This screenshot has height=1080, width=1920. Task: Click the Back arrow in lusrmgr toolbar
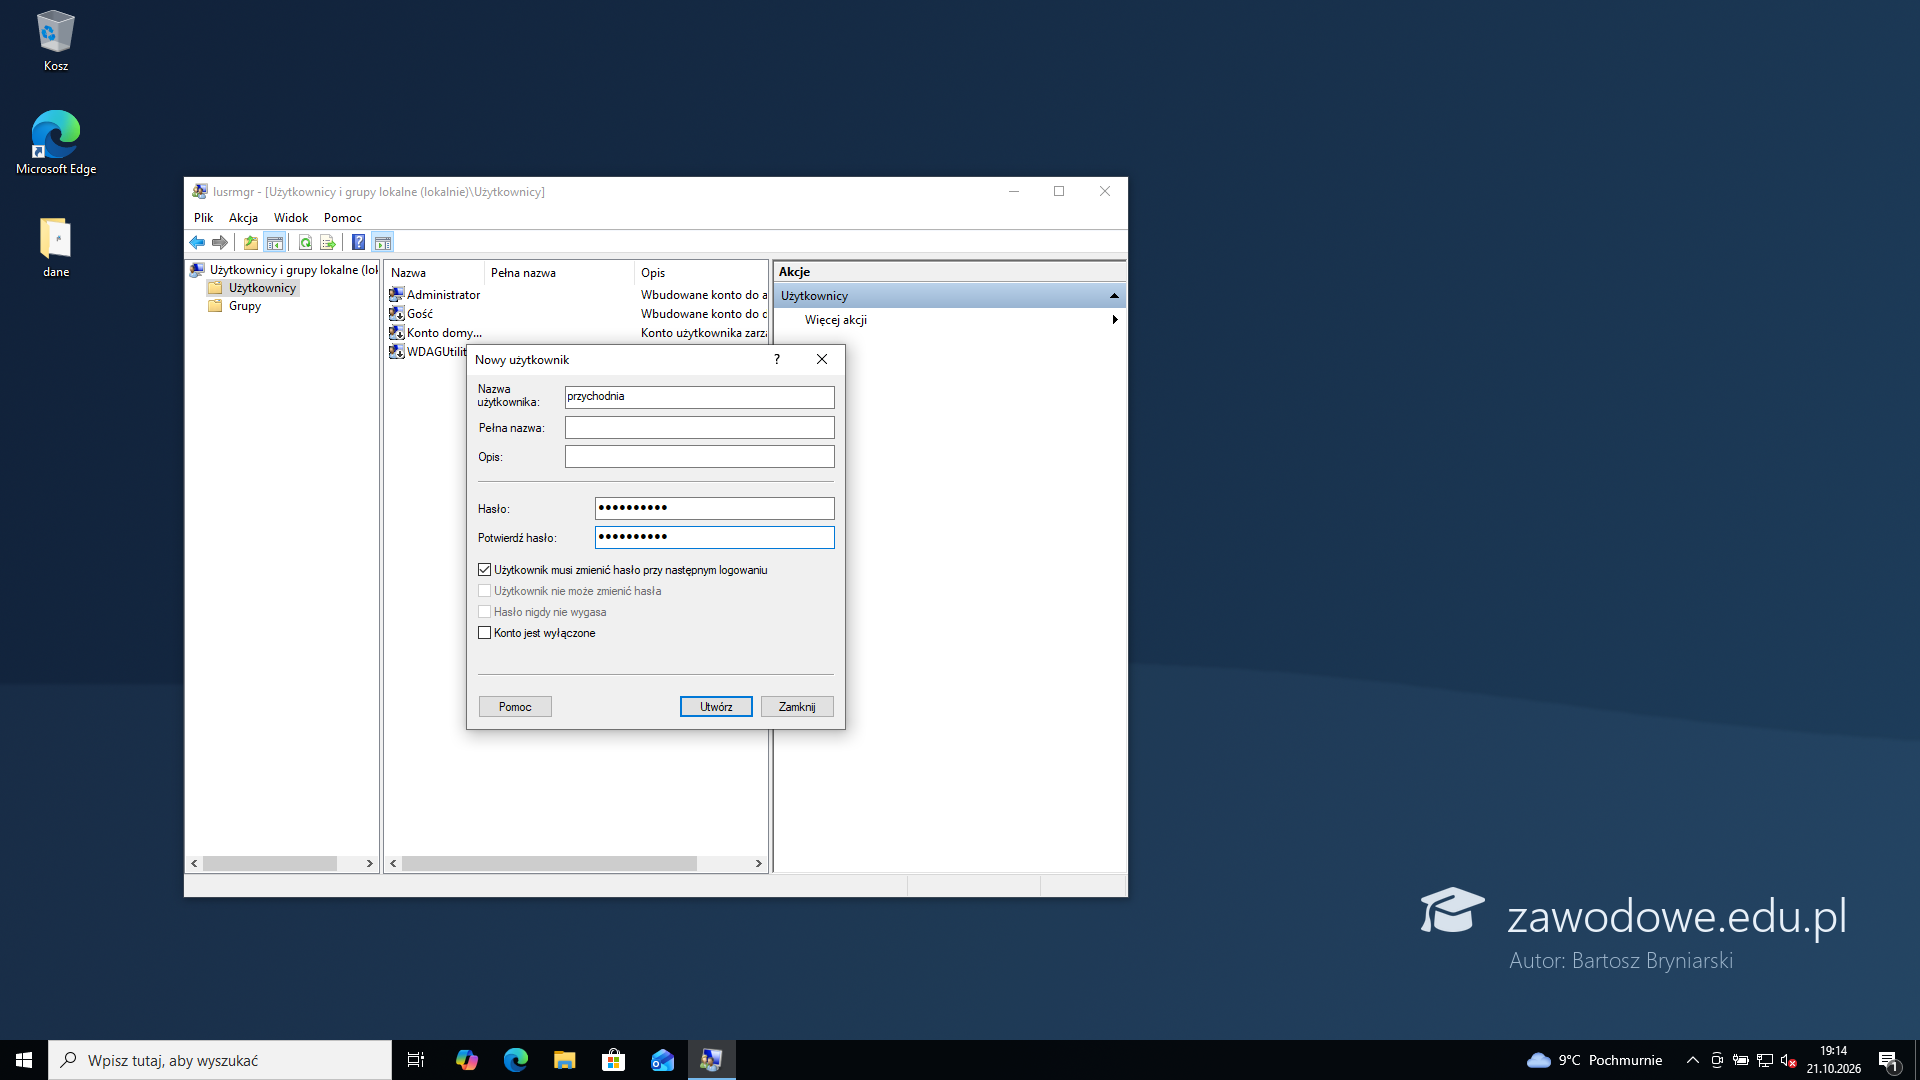pos(197,243)
